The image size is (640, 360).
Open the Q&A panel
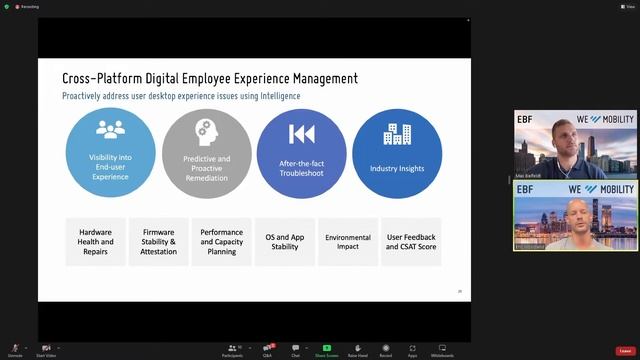(x=268, y=350)
